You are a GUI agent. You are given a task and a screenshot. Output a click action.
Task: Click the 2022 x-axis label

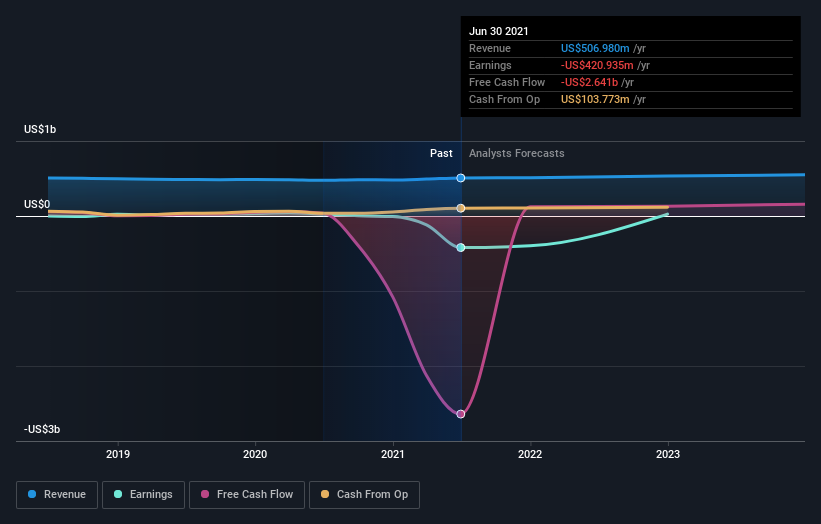tap(530, 454)
